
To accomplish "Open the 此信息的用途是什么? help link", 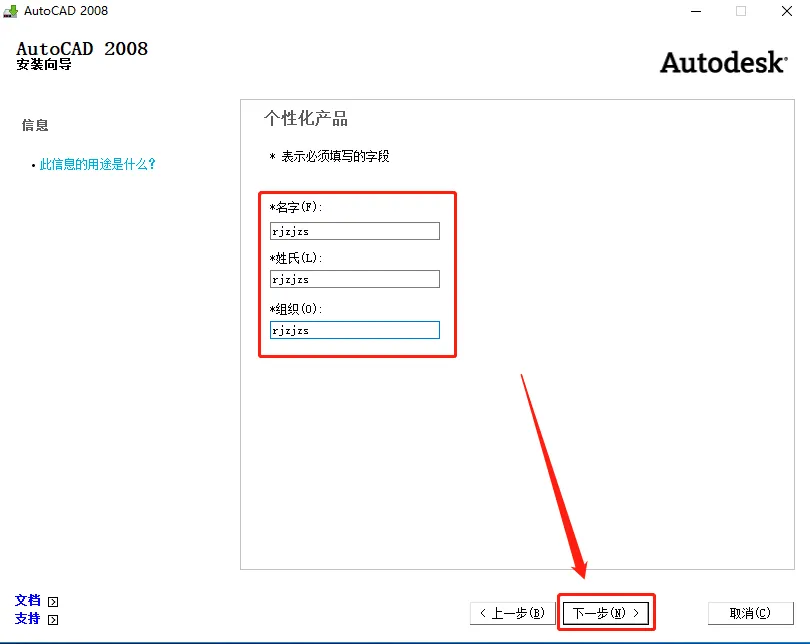I will coord(97,164).
